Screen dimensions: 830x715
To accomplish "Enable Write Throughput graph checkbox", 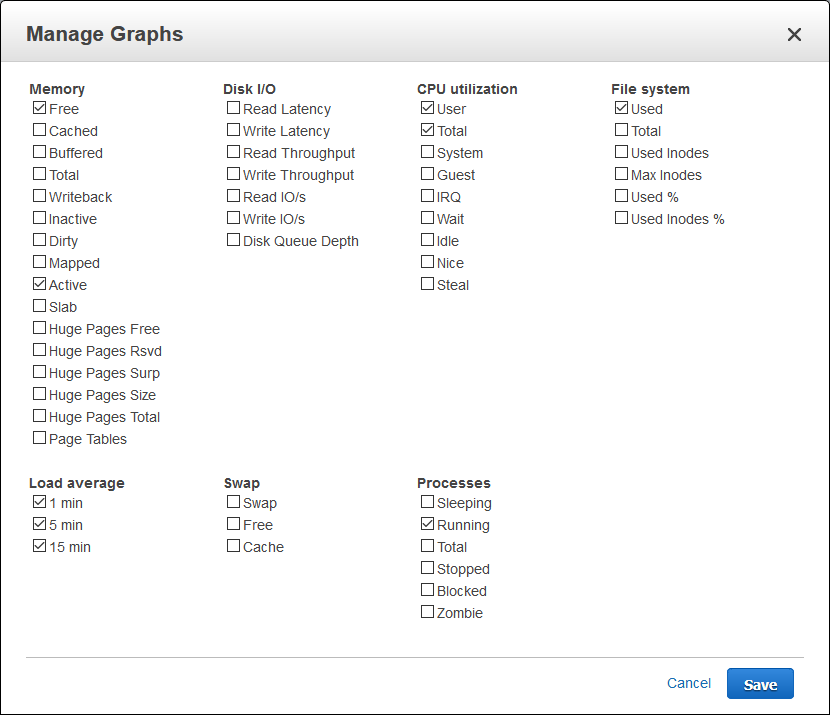I will 233,174.
